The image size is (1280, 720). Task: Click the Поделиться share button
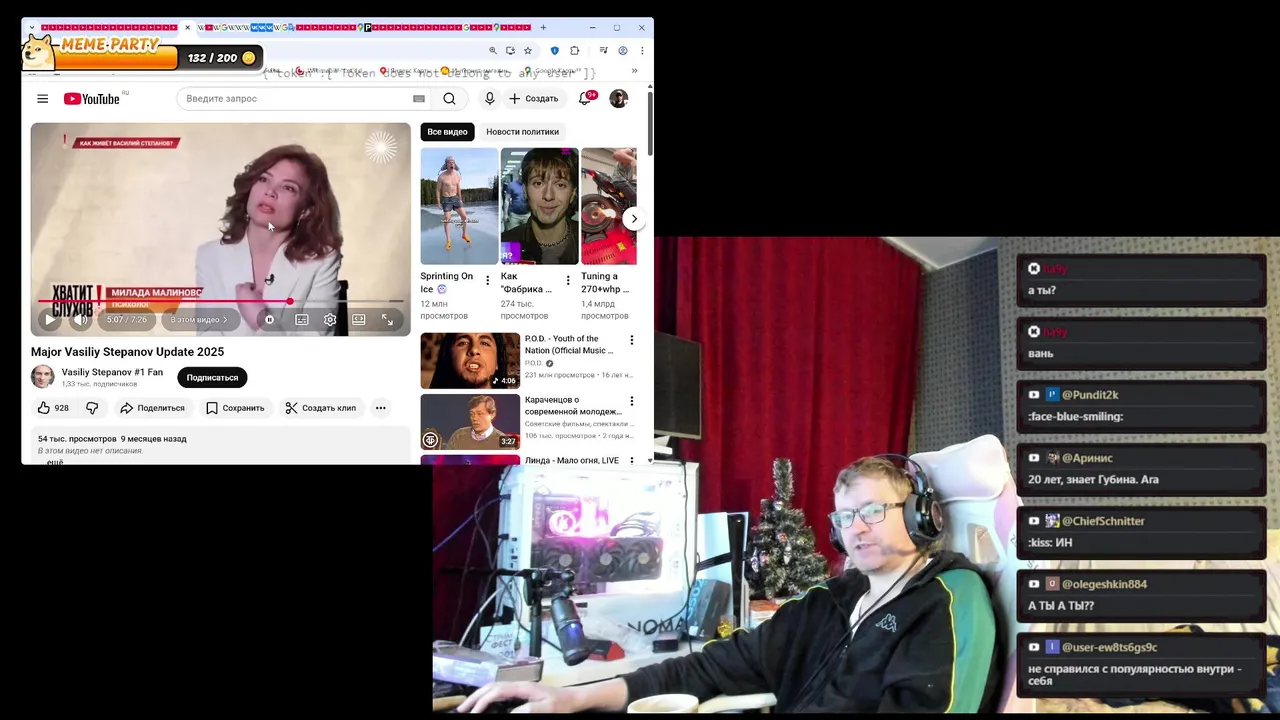coord(152,408)
